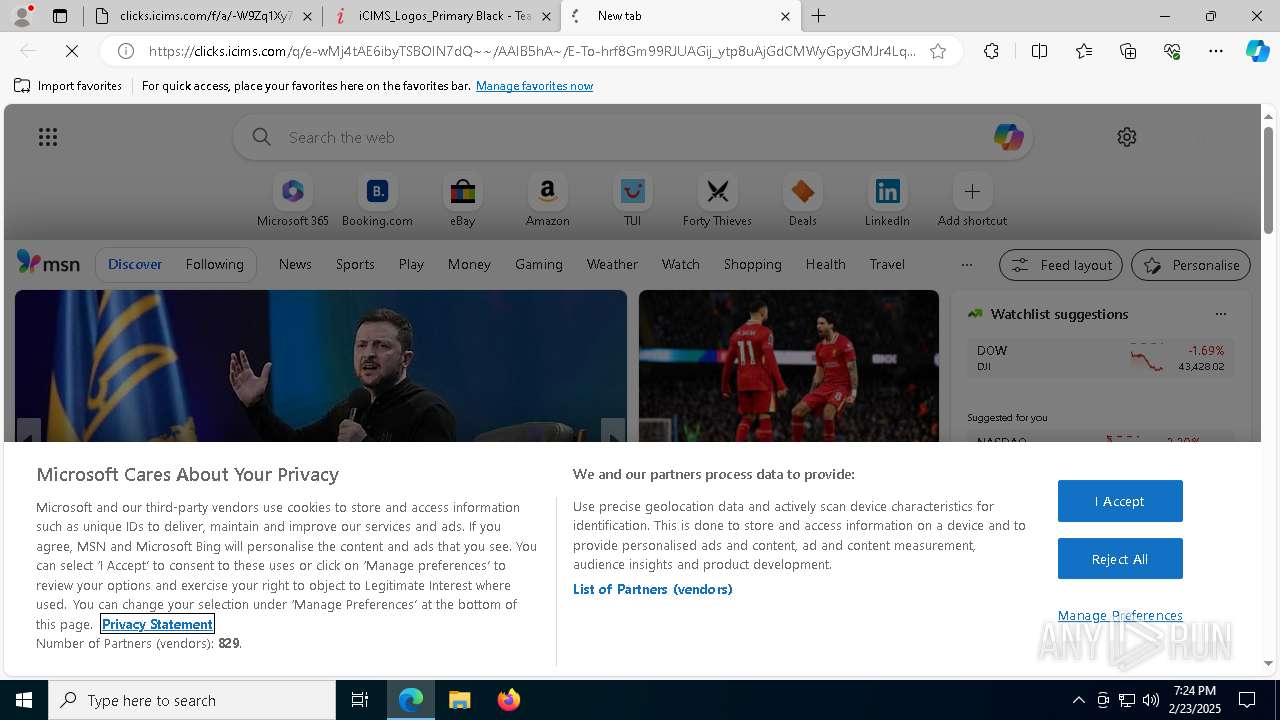
Task: Open the Edge profile icon
Action: click(22, 16)
